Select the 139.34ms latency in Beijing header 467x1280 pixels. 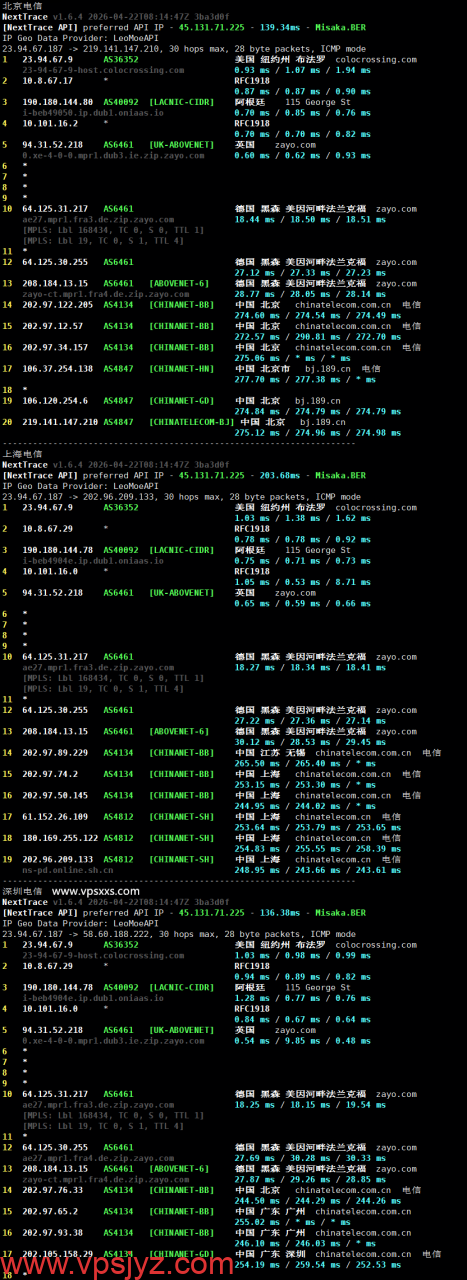(279, 27)
